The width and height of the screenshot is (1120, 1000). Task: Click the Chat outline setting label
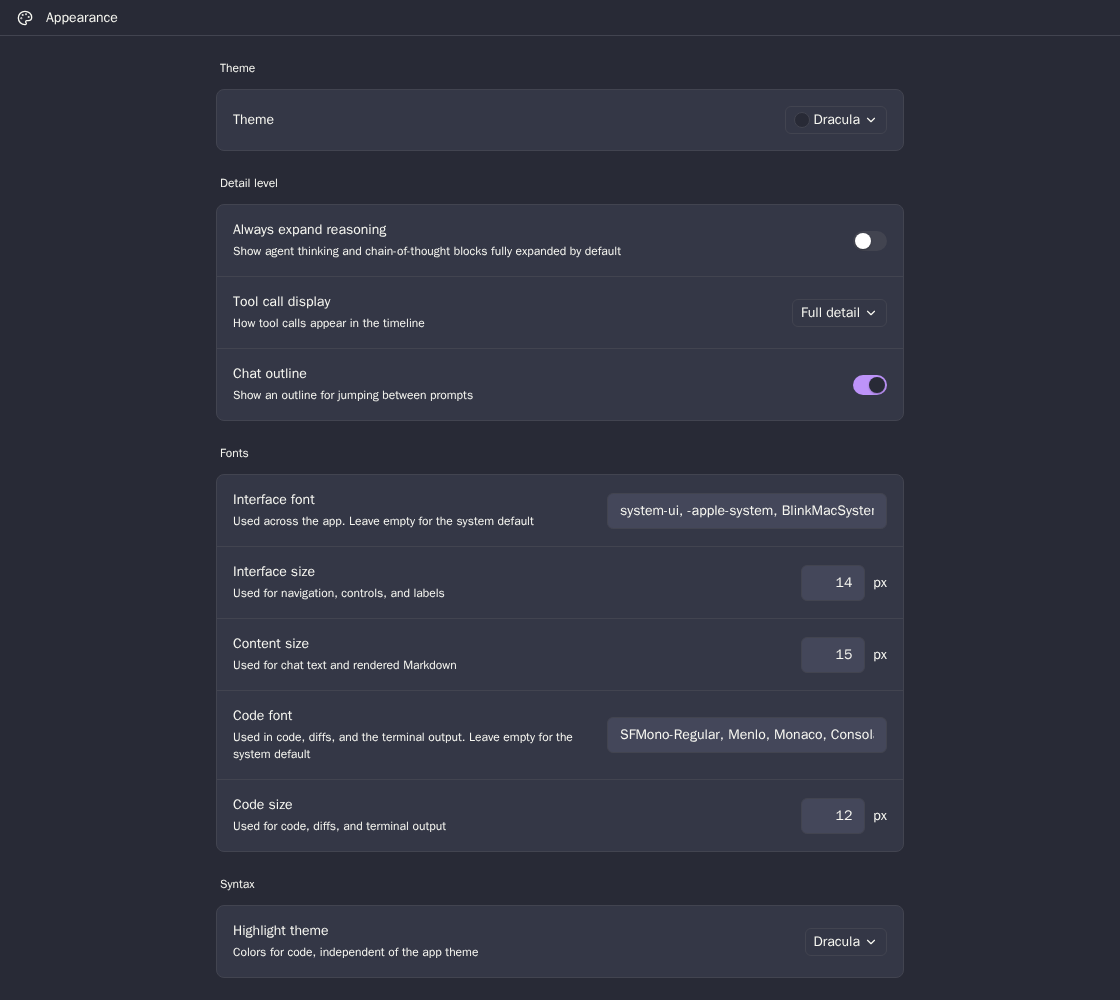(x=269, y=374)
